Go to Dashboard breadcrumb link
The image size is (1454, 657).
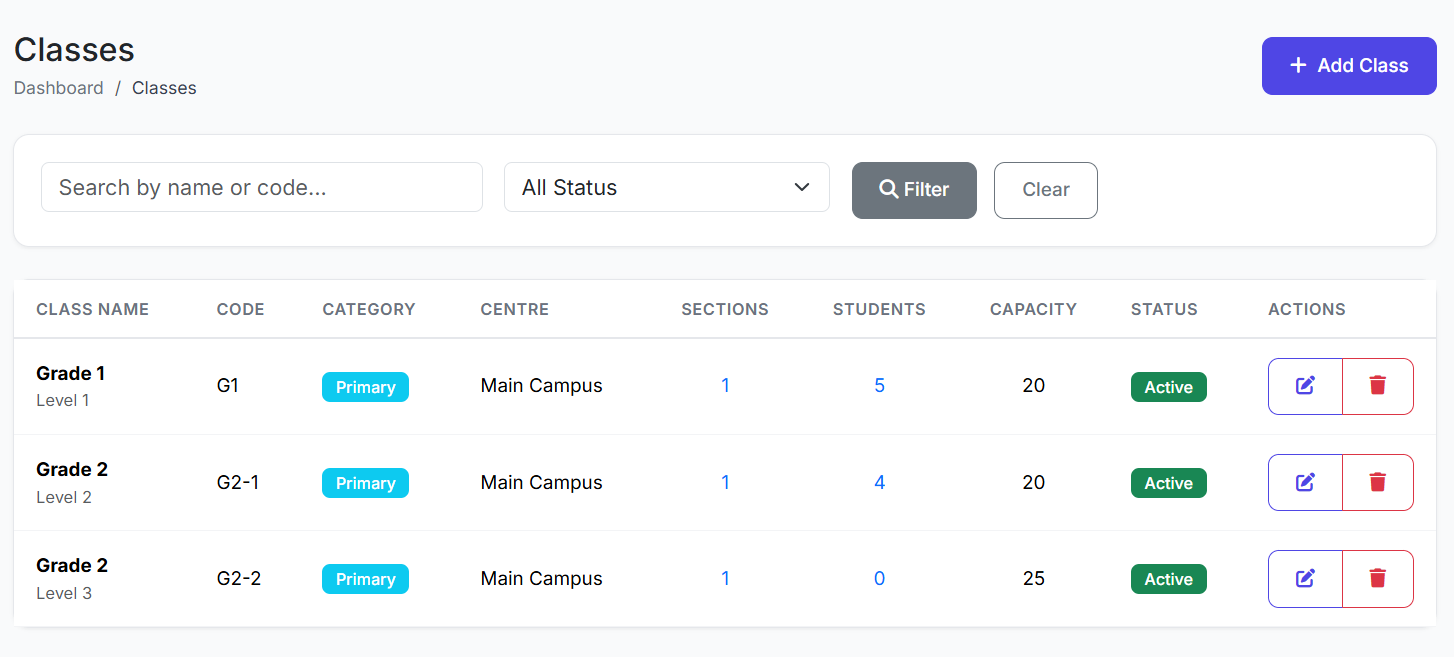click(59, 88)
